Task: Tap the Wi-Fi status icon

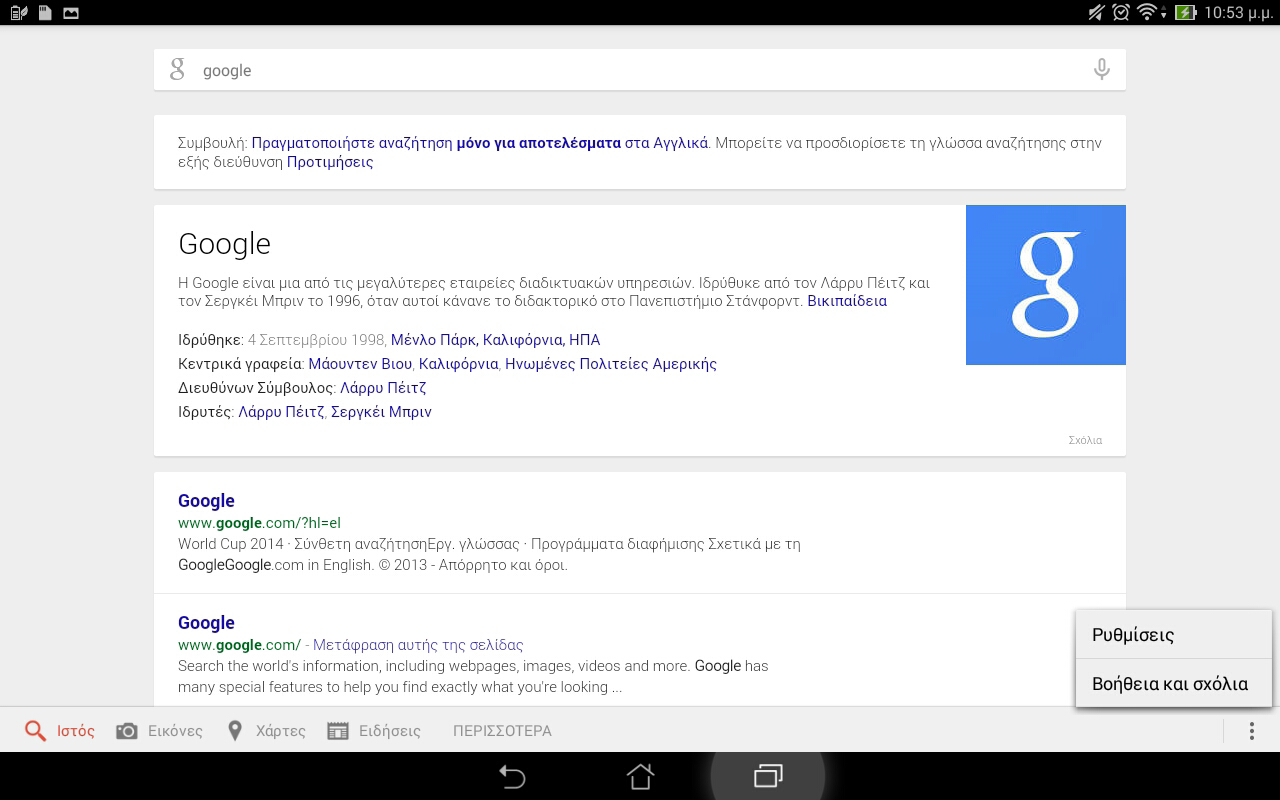Action: [x=1147, y=12]
